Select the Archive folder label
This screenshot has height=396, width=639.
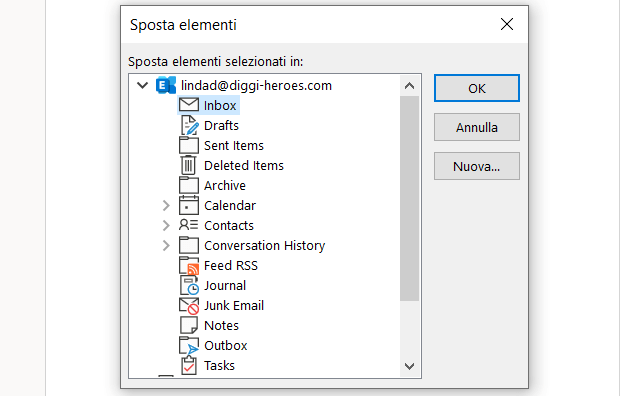225,185
